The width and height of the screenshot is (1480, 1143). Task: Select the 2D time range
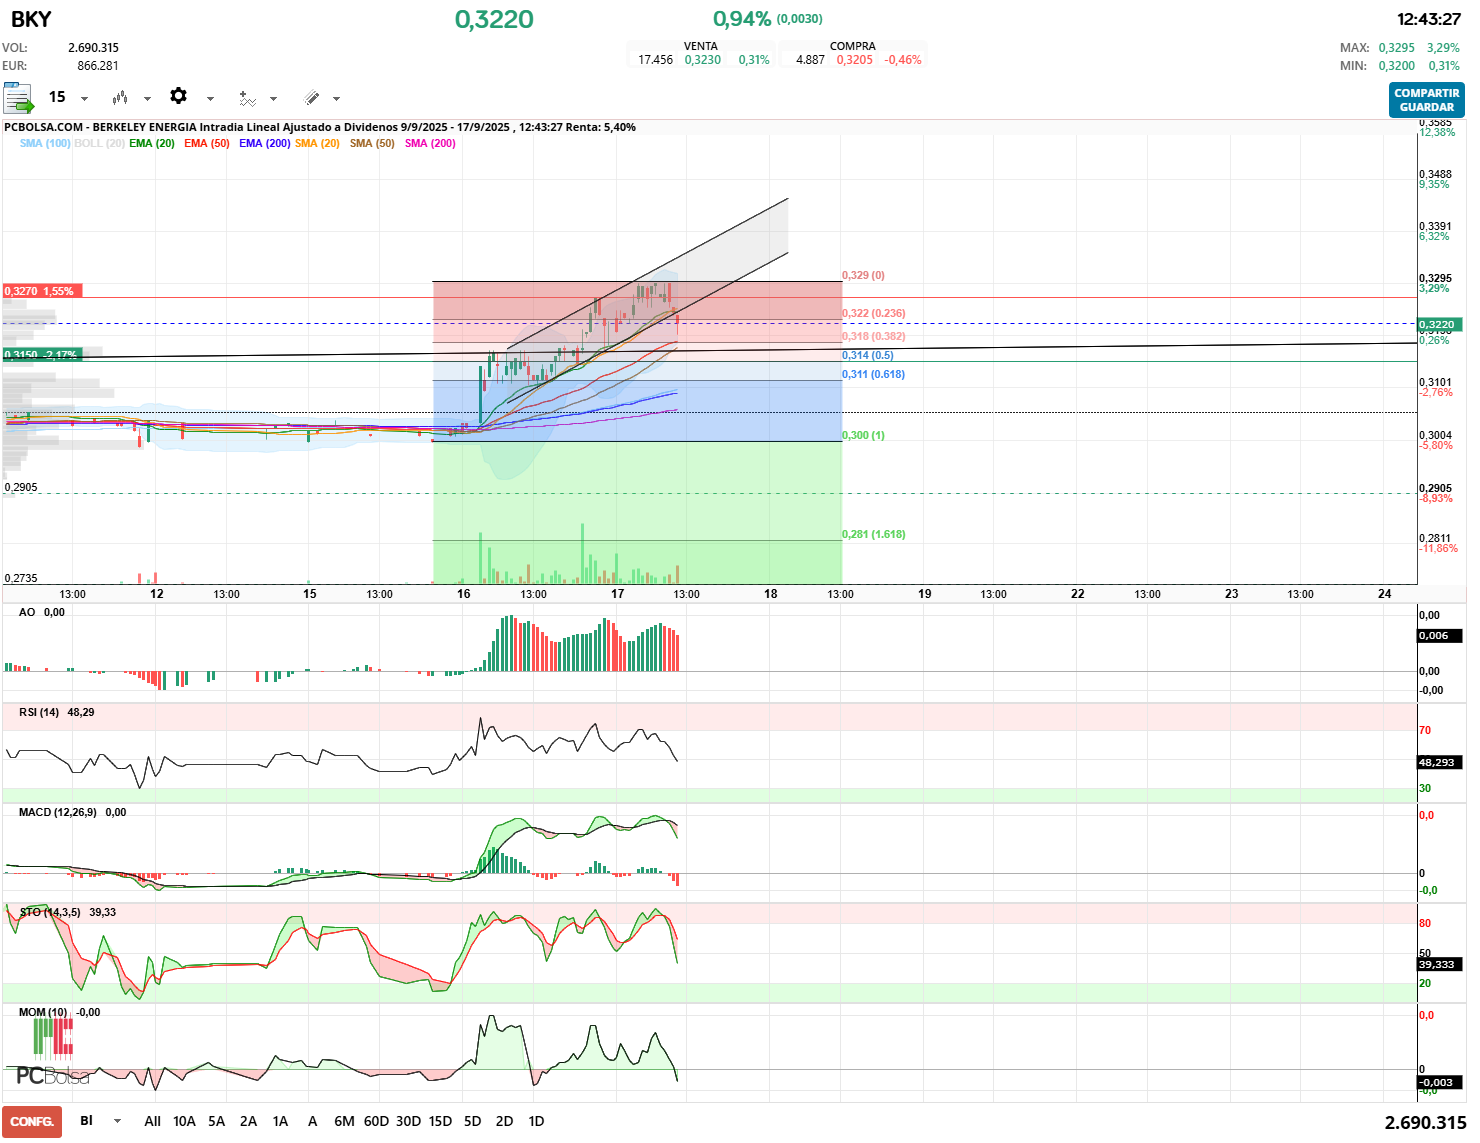pos(505,1121)
